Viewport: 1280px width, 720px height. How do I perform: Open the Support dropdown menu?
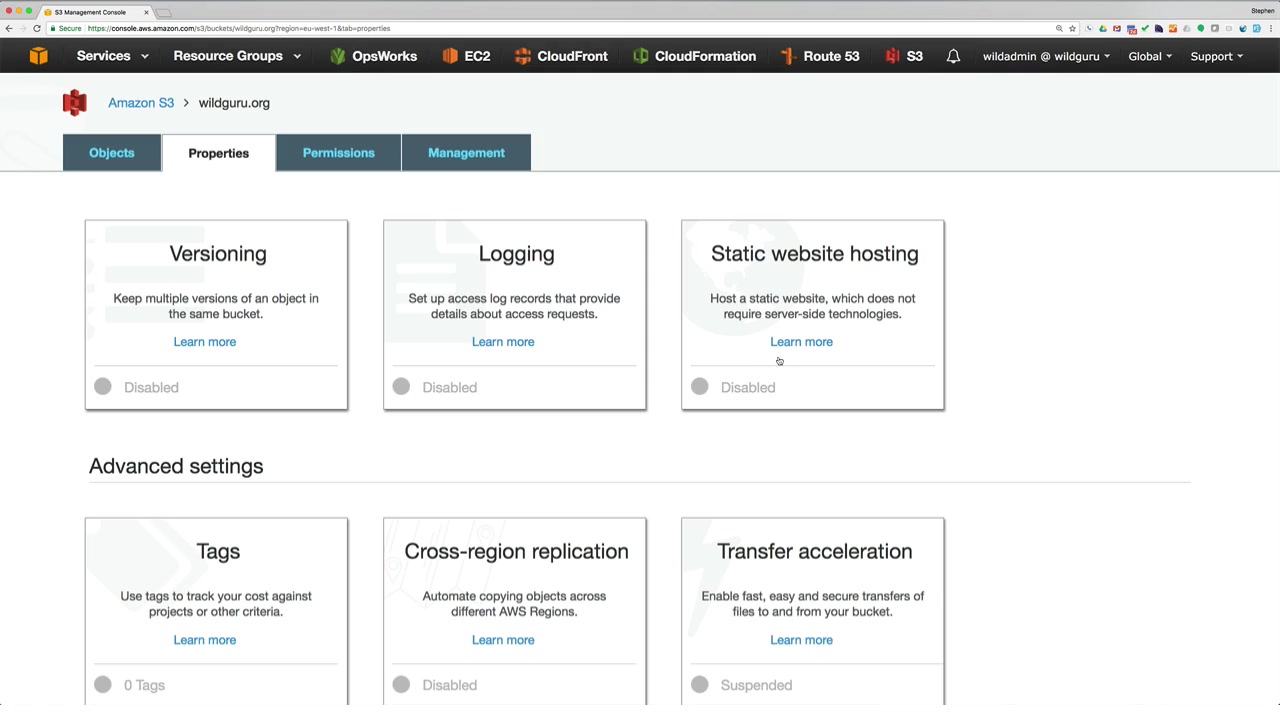point(1217,56)
